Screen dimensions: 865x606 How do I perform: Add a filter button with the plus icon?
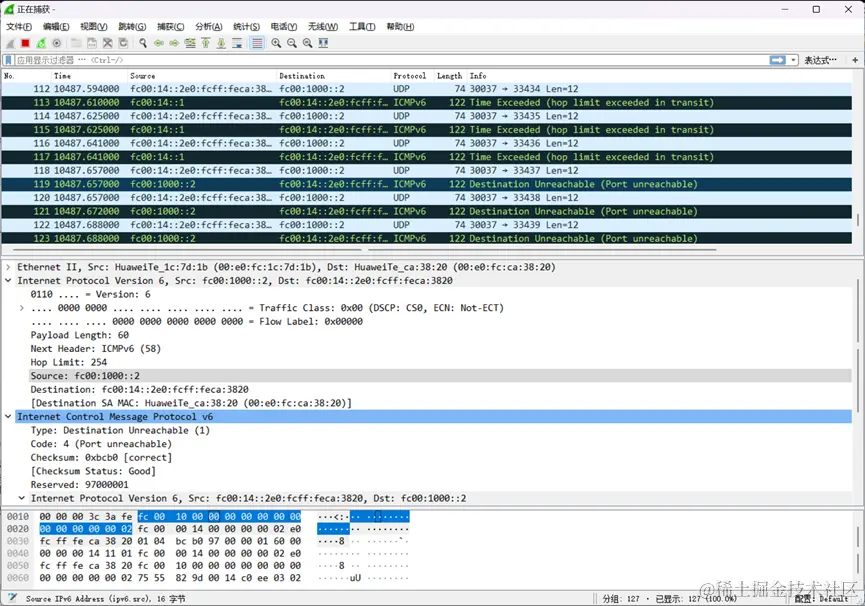point(855,60)
